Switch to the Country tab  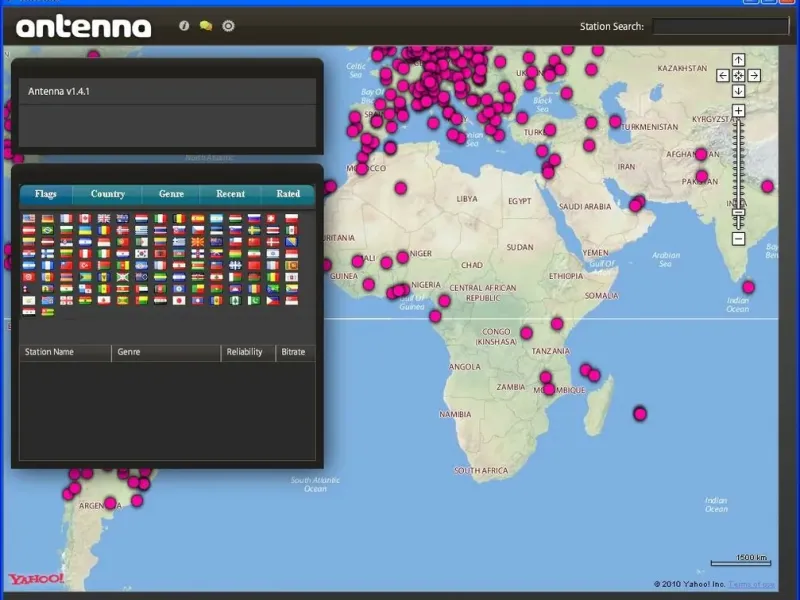[108, 194]
